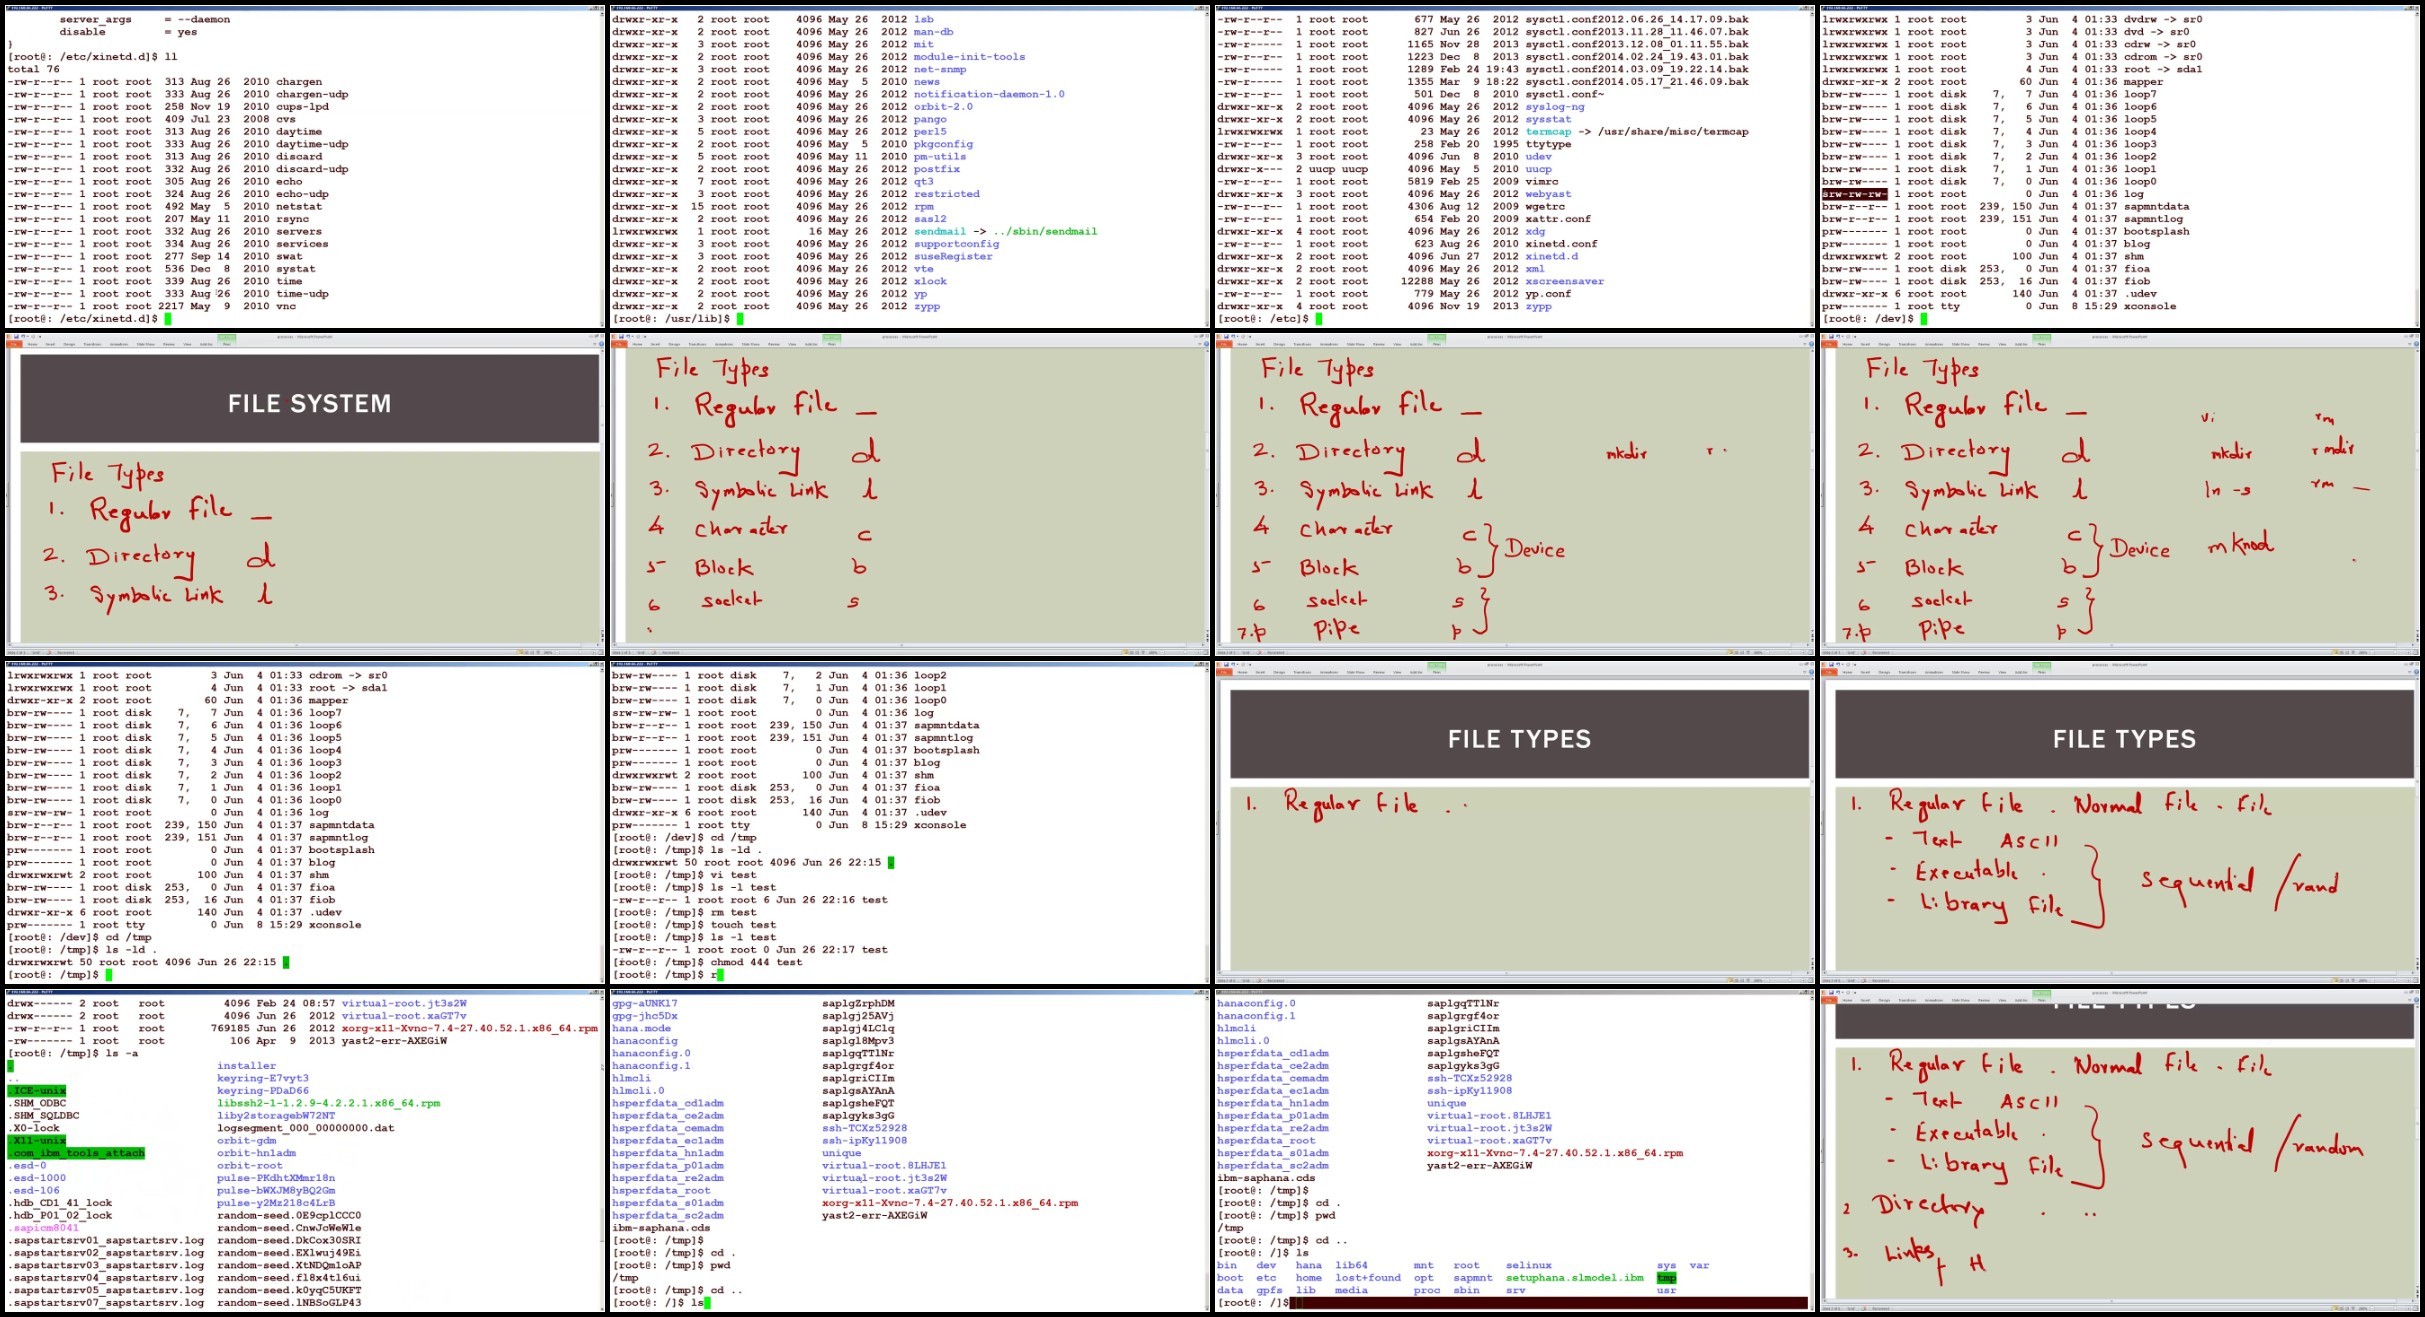
Task: Select the highlighted 'srw-rw-rw-' permission string
Action: (x=1855, y=194)
